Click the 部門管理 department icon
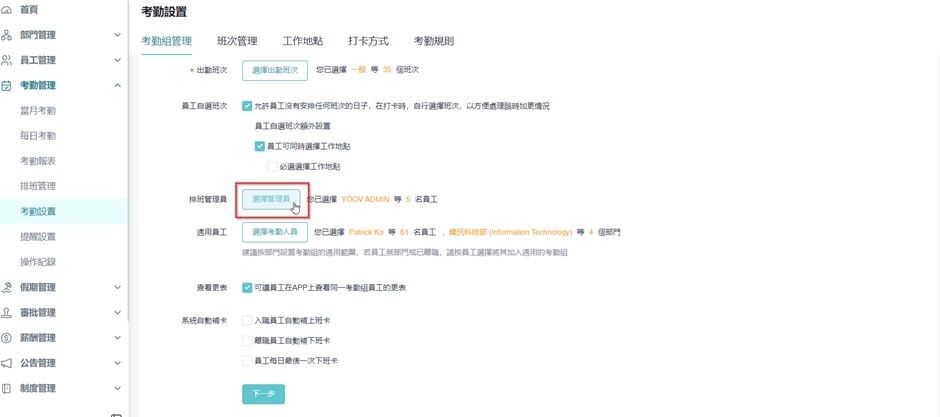The width and height of the screenshot is (940, 417). click(x=7, y=35)
